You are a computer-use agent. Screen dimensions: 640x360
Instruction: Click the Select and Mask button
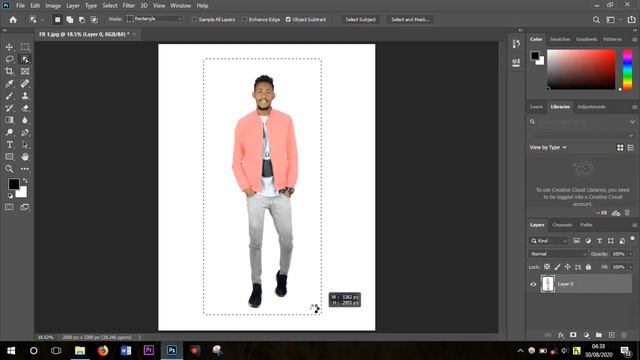click(410, 20)
